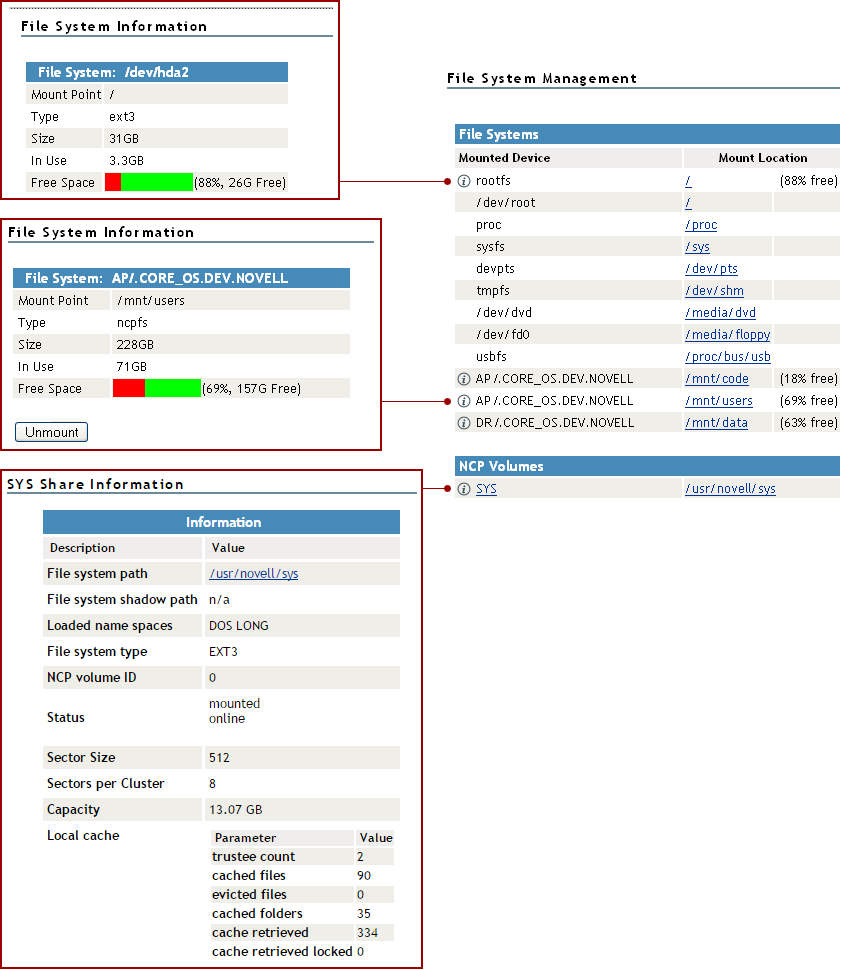
Task: Open the /sys mount location link
Action: [x=697, y=247]
